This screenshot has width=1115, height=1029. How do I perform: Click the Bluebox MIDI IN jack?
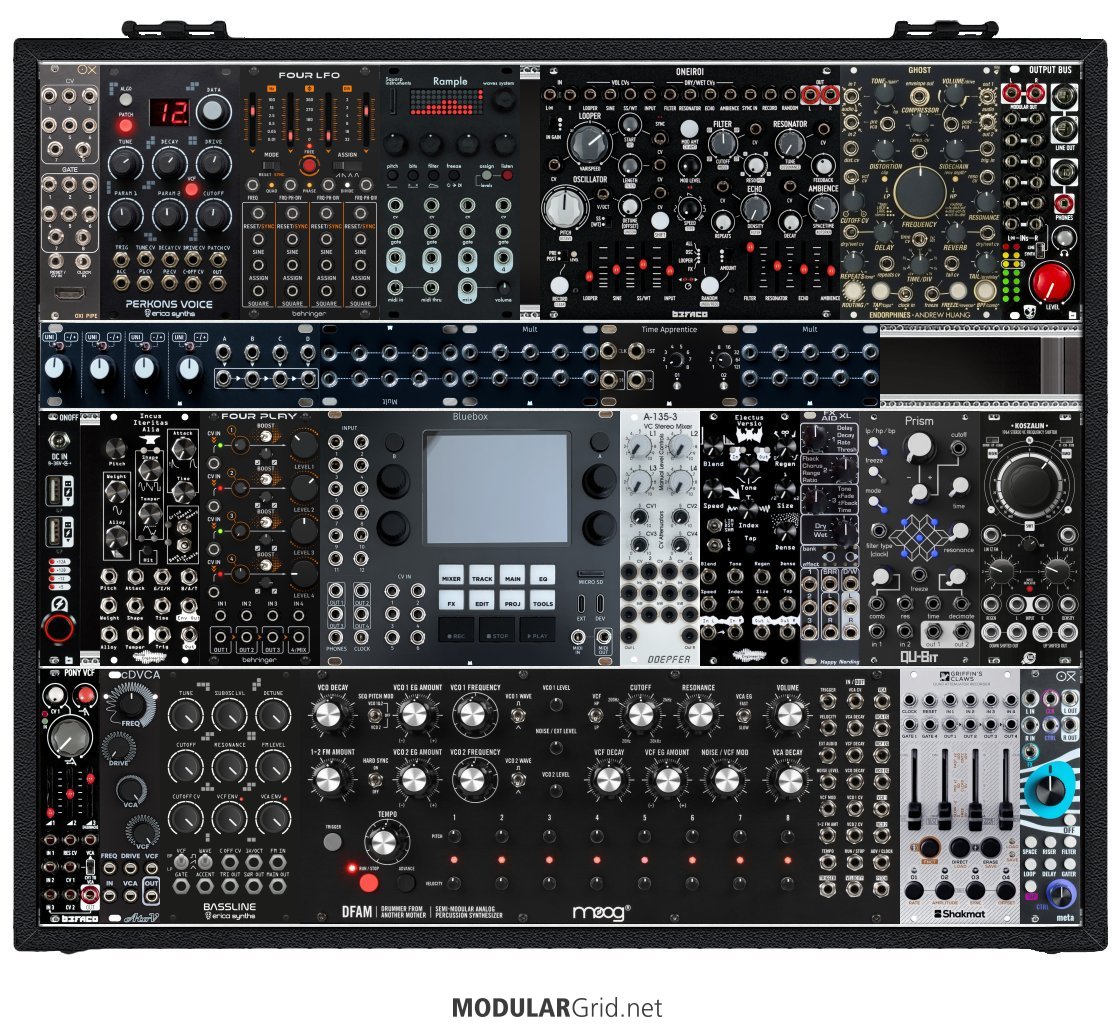(579, 638)
